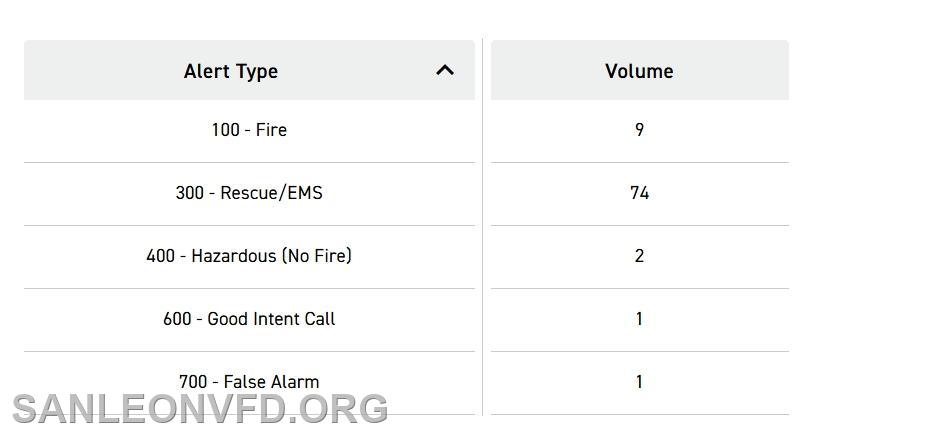Click the Volume column header
The image size is (932, 432).
pyautogui.click(x=640, y=70)
